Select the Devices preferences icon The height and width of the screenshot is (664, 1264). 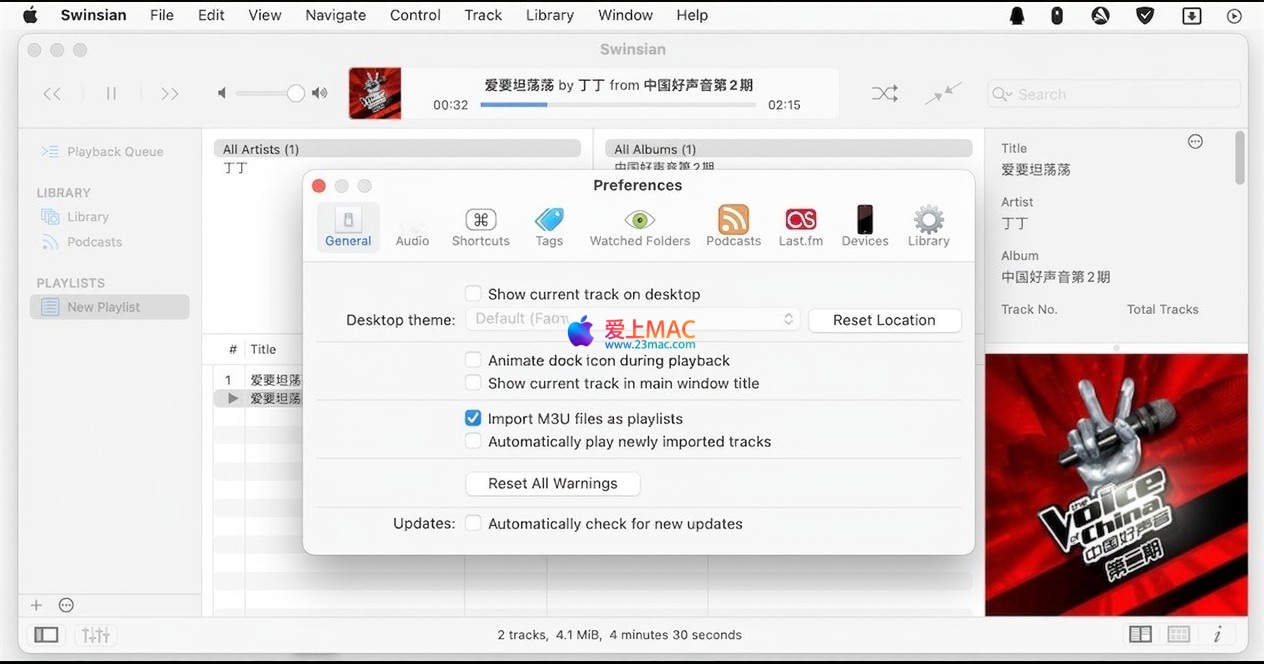click(x=864, y=227)
